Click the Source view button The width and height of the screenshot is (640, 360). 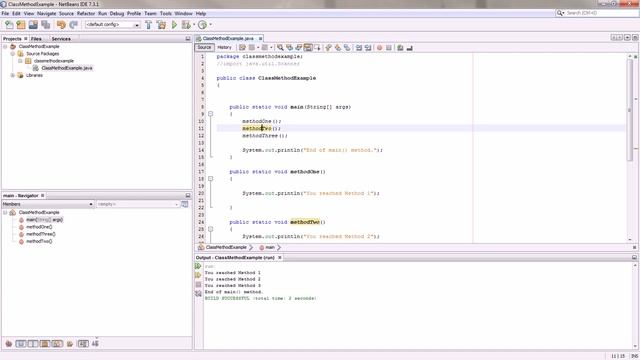click(x=204, y=48)
